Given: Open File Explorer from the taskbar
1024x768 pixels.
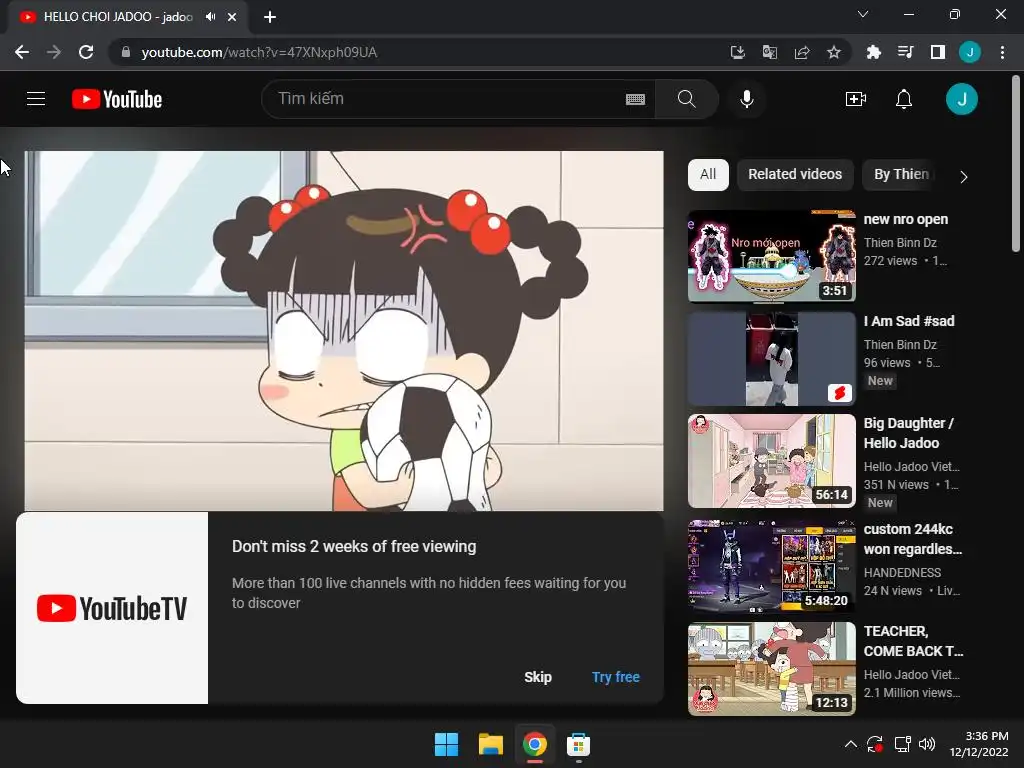Looking at the screenshot, I should coord(490,744).
